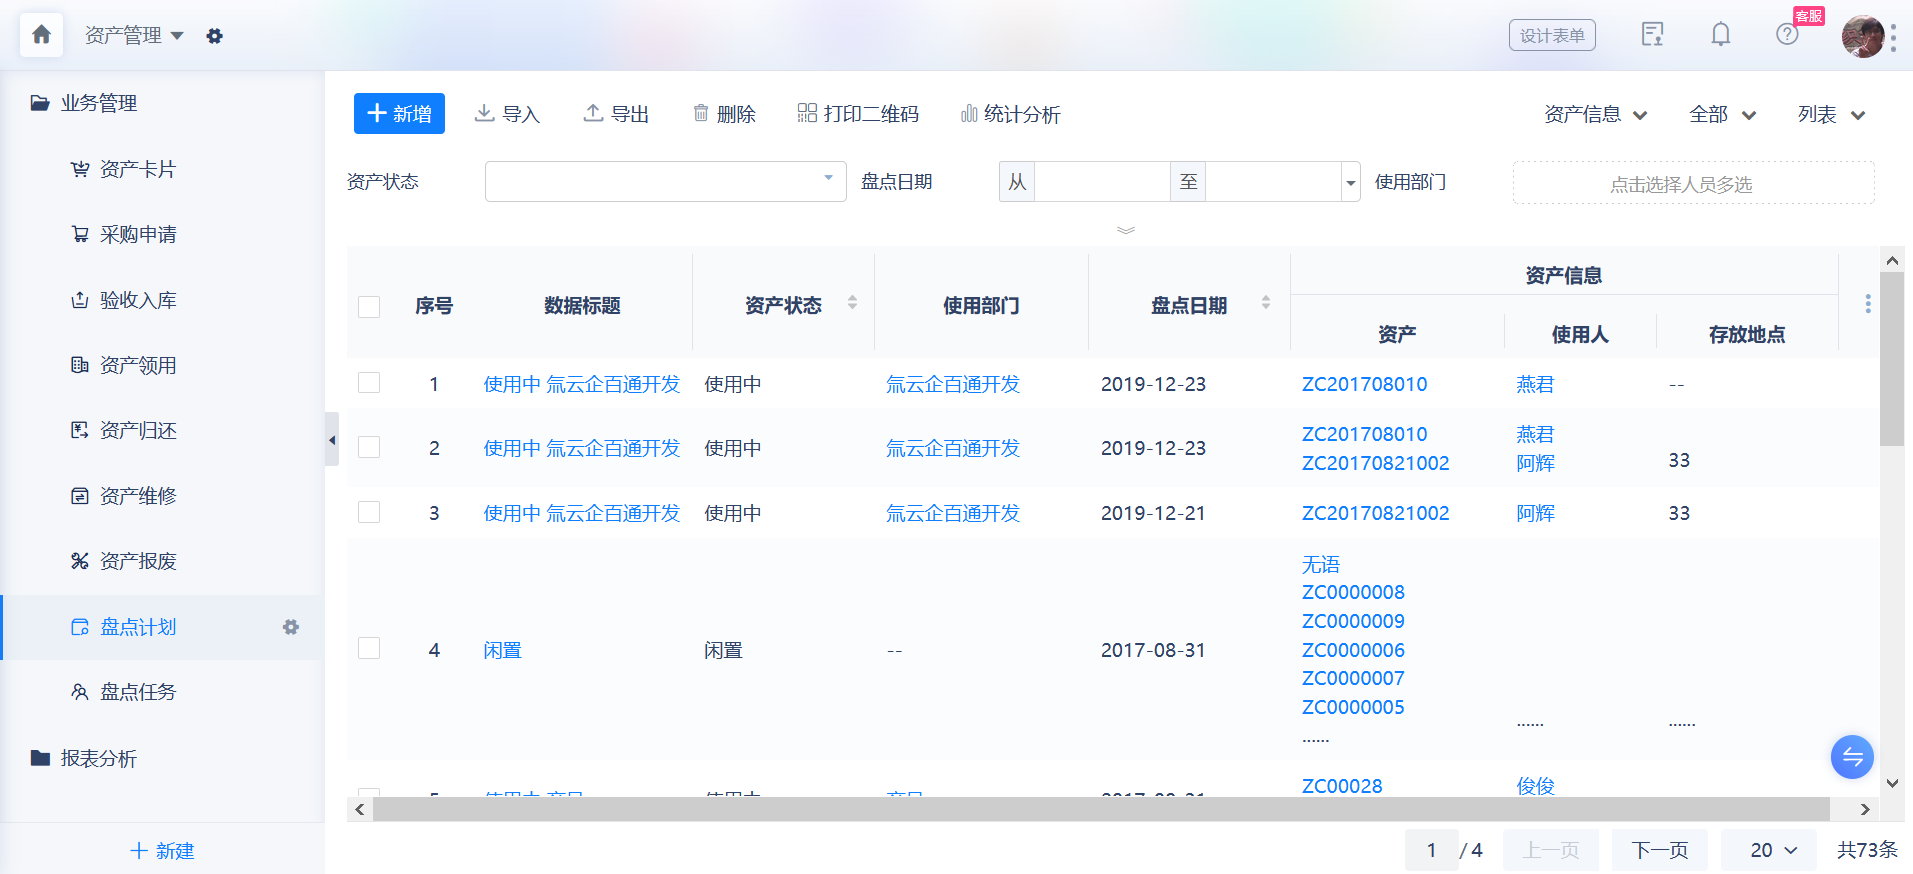Click 导入 import button
The height and width of the screenshot is (874, 1913).
pos(507,114)
